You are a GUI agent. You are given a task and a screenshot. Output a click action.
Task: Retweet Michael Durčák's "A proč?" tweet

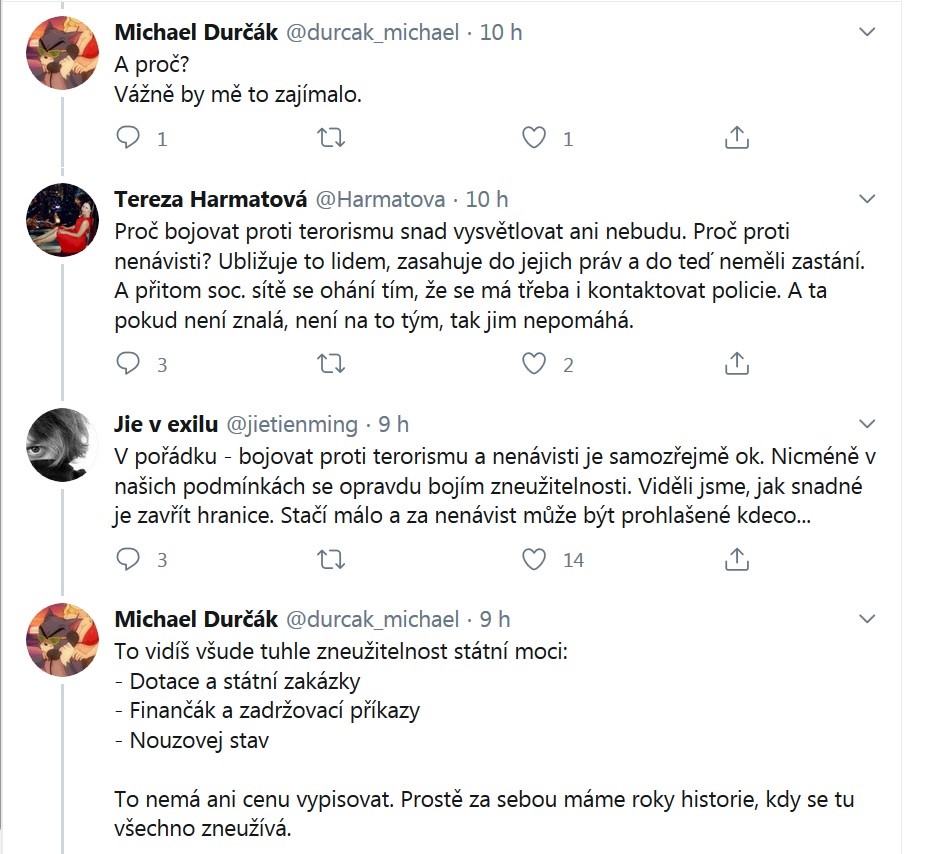331,137
